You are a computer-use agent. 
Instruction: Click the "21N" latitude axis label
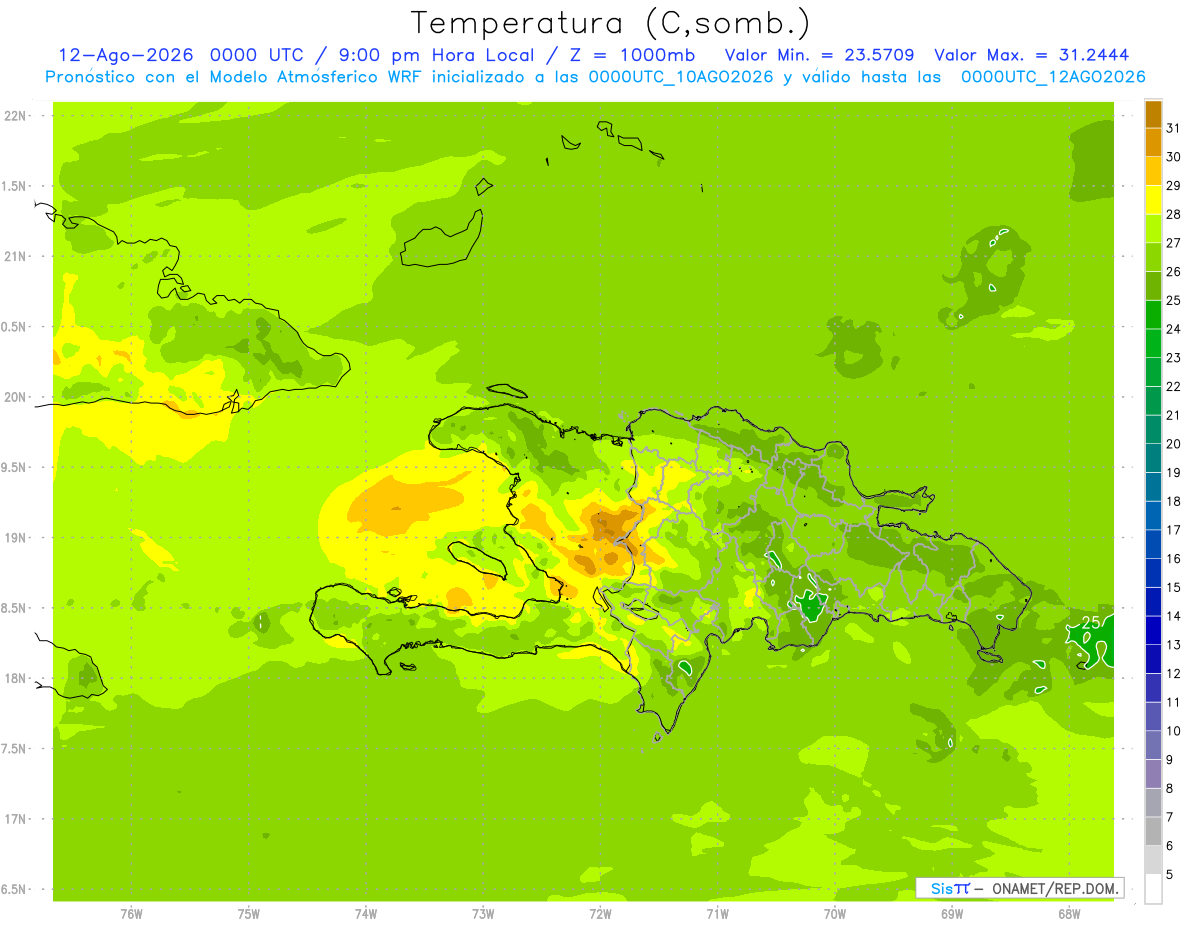[x=17, y=256]
